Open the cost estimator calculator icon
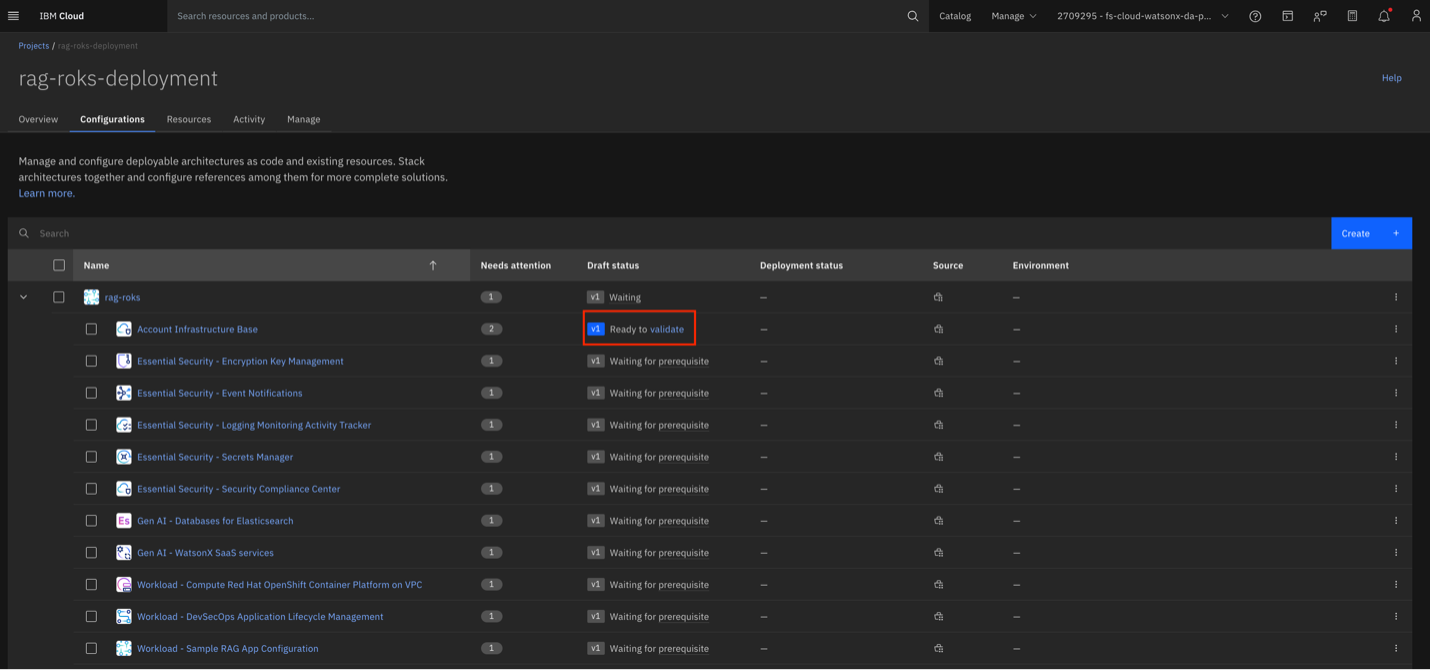Image resolution: width=1430 pixels, height=672 pixels. [1352, 16]
